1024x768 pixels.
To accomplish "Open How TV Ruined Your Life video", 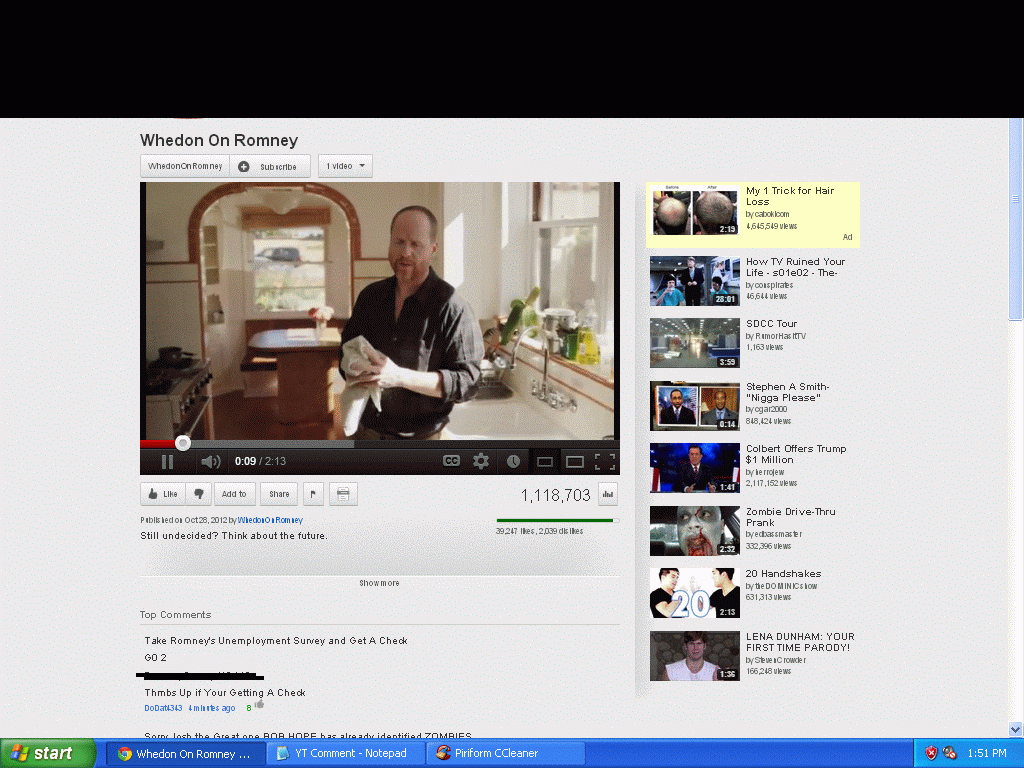I will [x=695, y=281].
